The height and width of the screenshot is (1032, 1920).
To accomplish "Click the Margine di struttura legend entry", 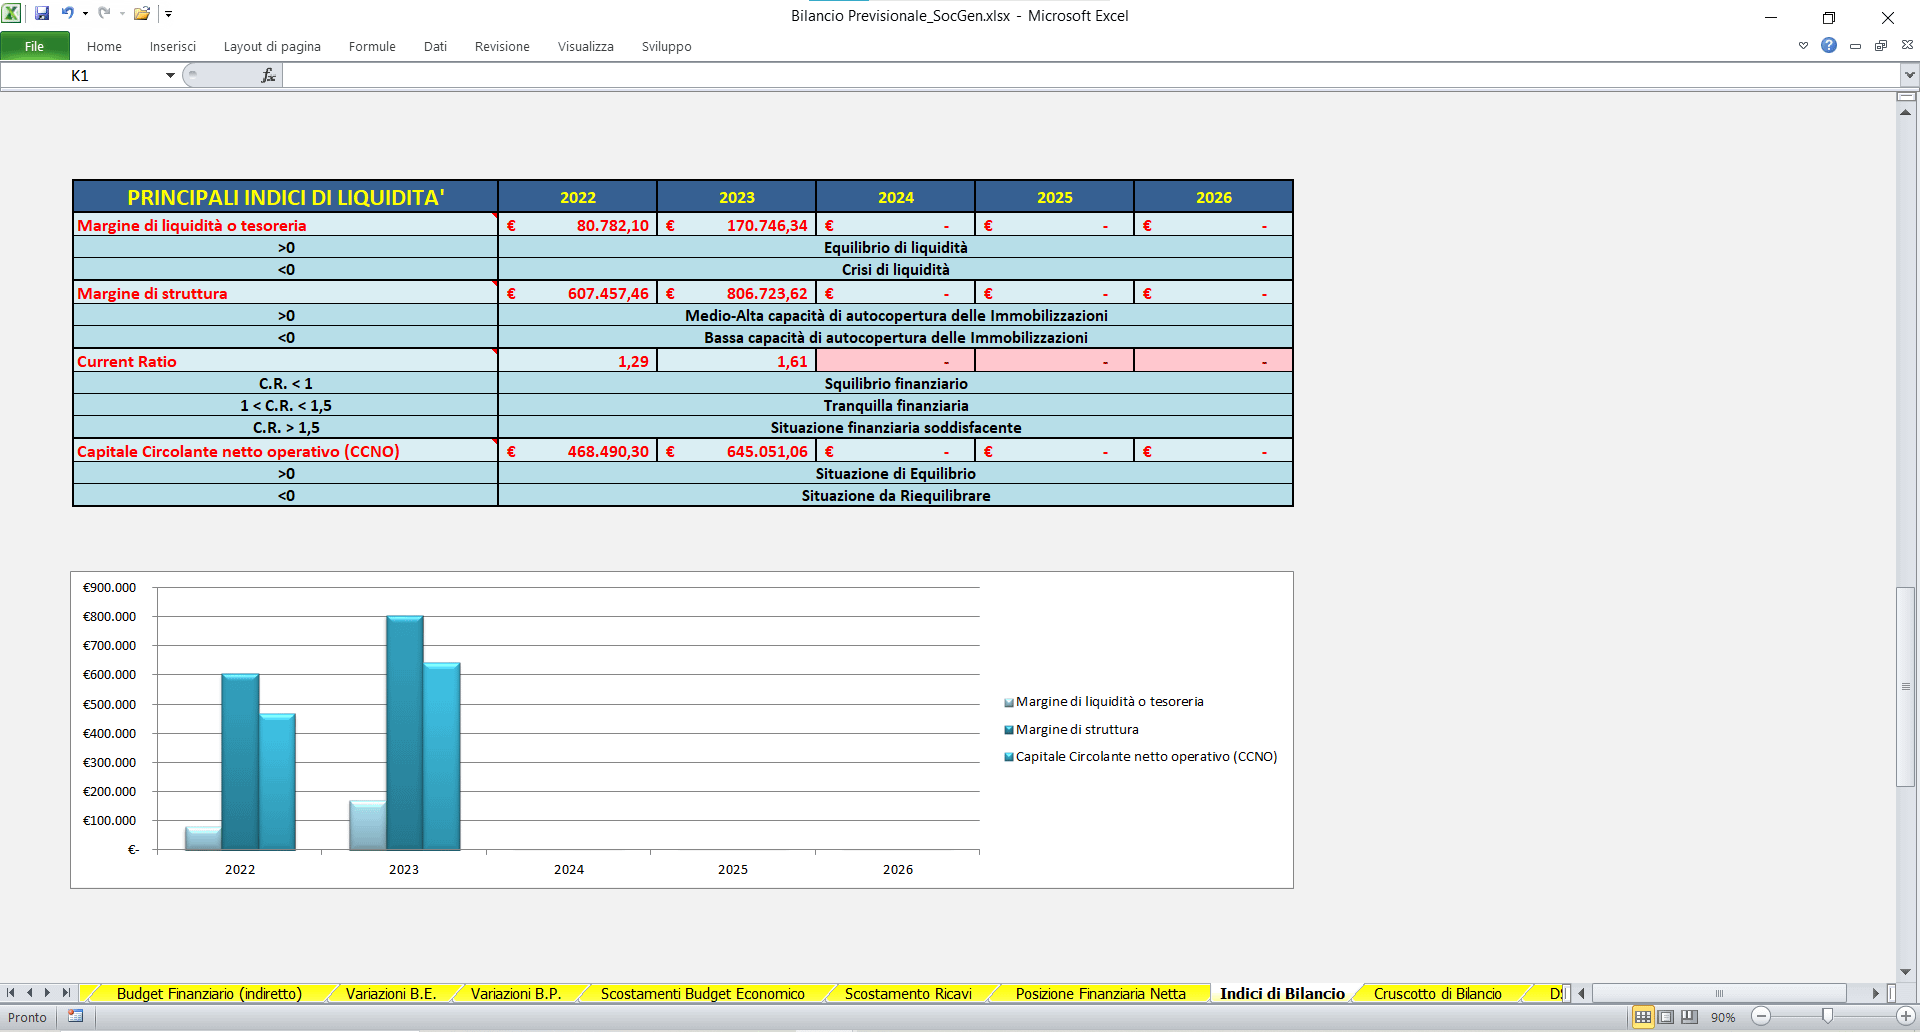I will pos(1071,729).
